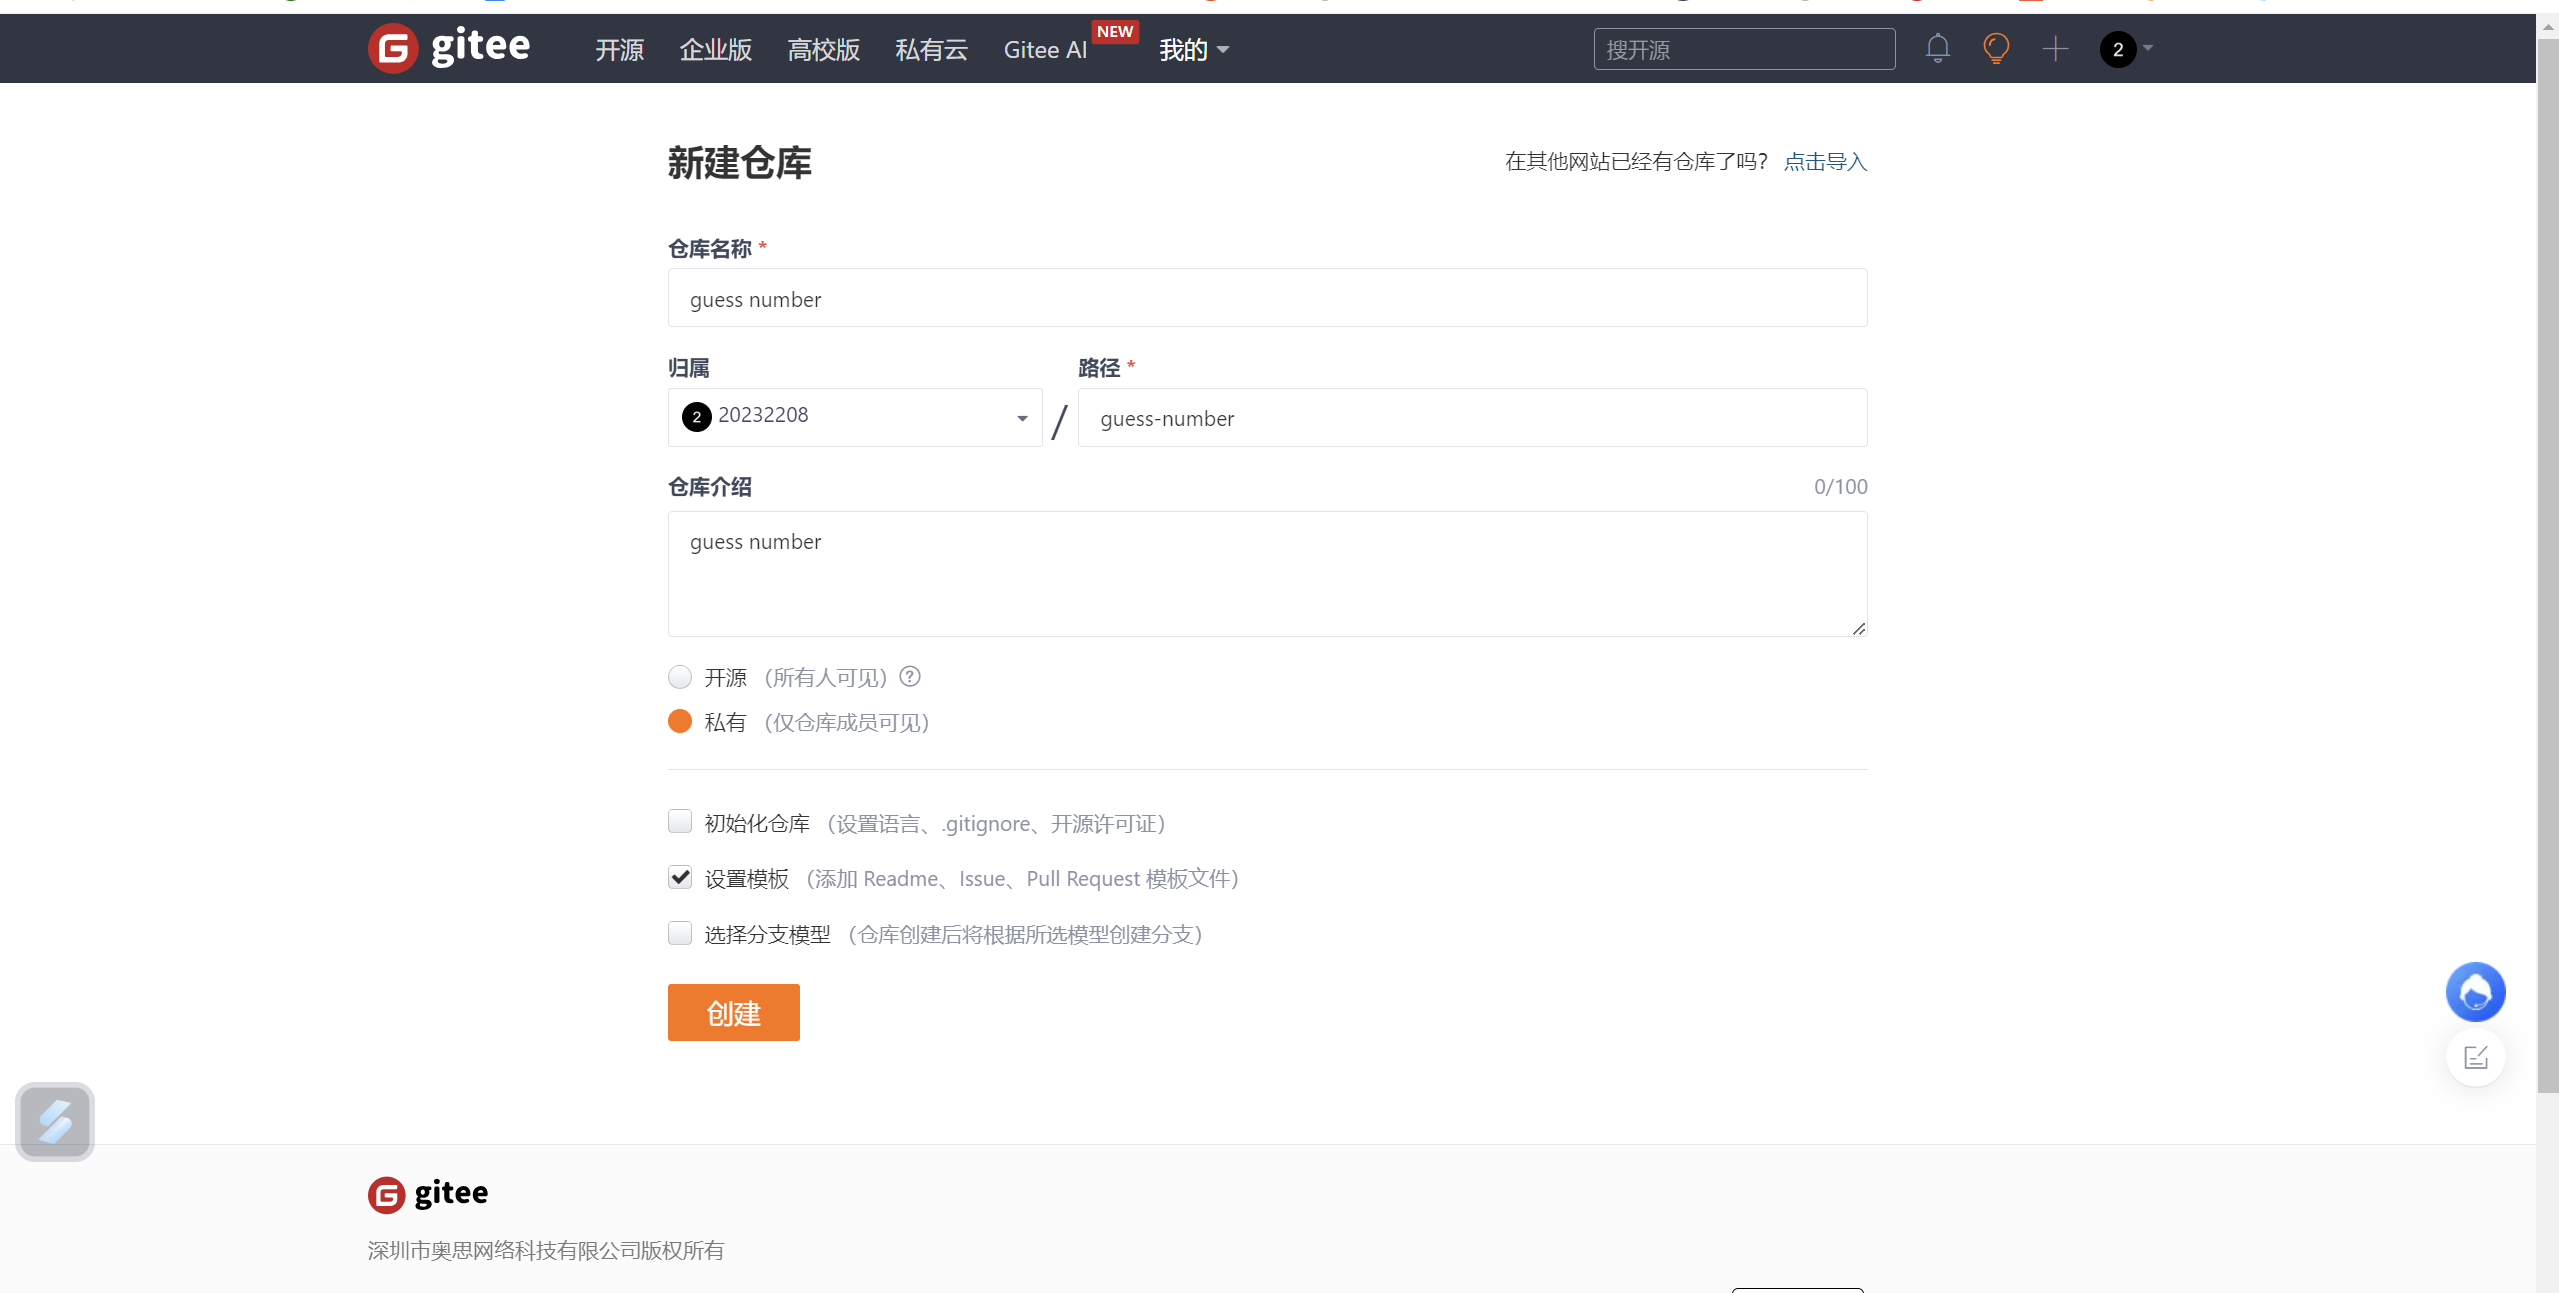
Task: Enable the 选择分支模型 checkbox
Action: click(x=680, y=933)
